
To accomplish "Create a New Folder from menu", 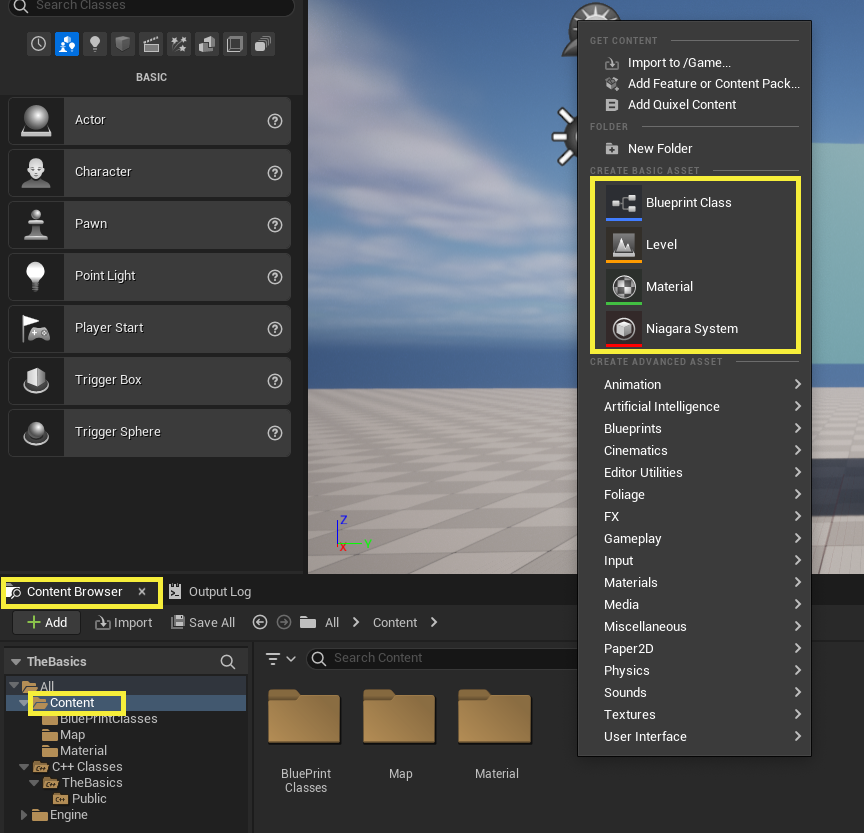I will [x=694, y=149].
